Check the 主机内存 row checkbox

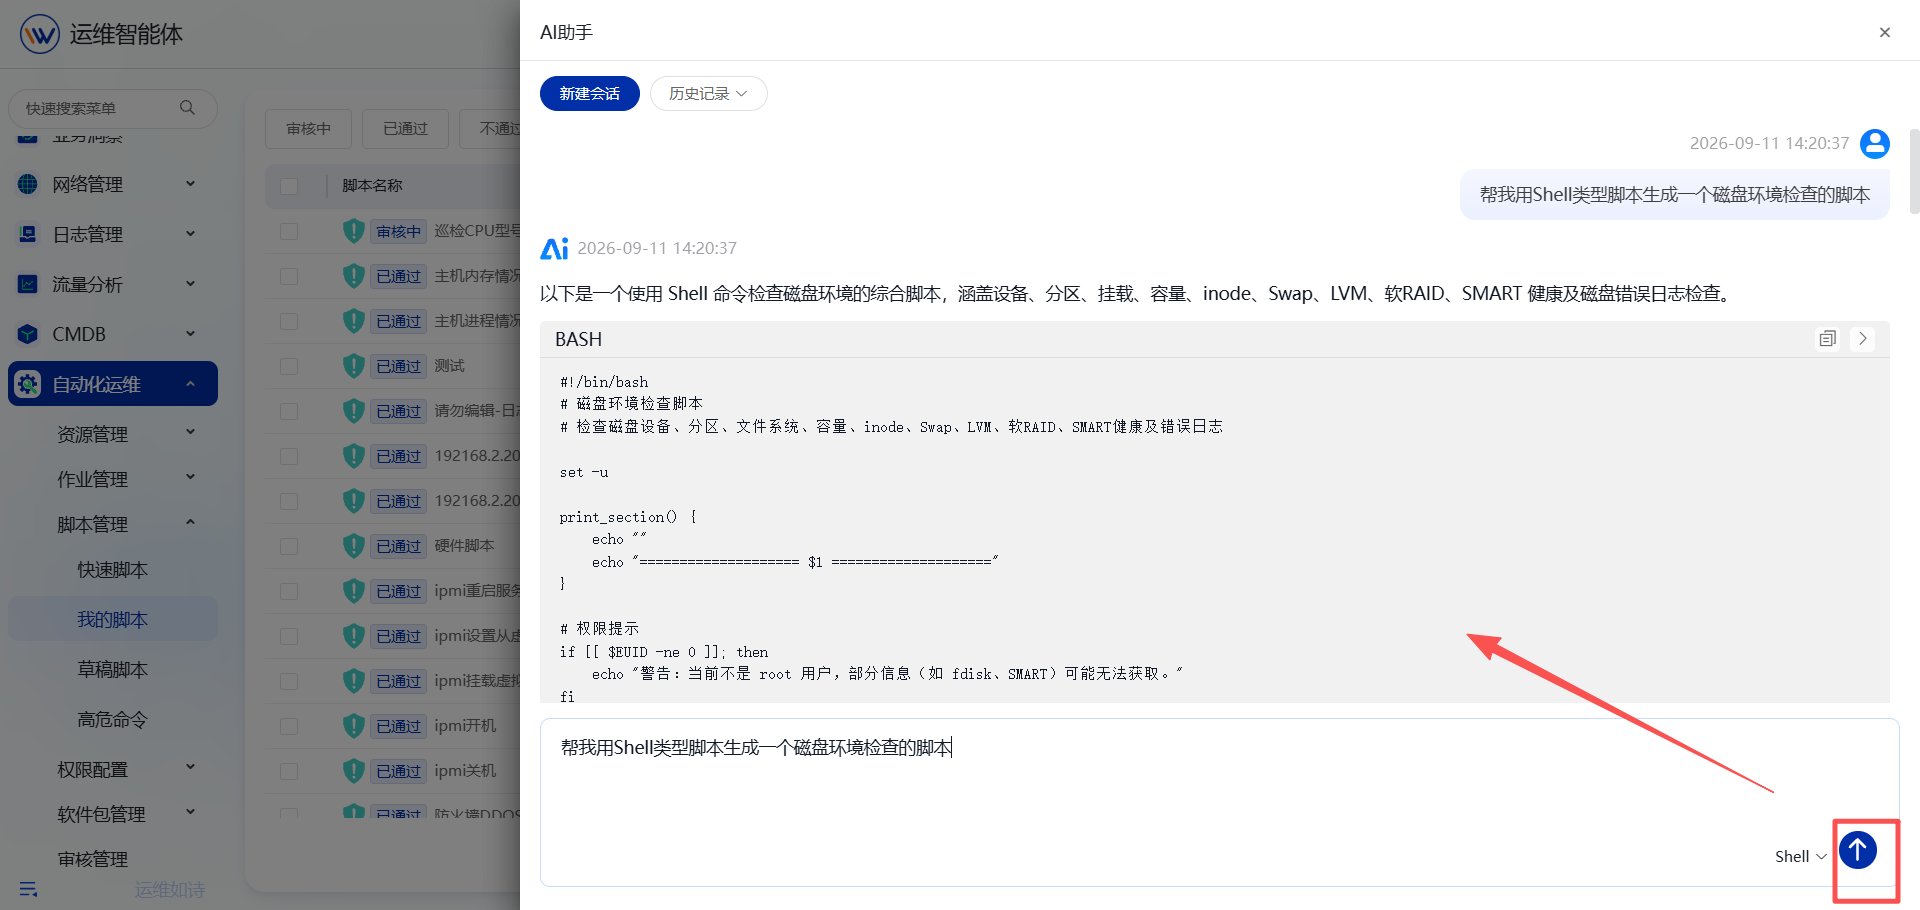[289, 276]
